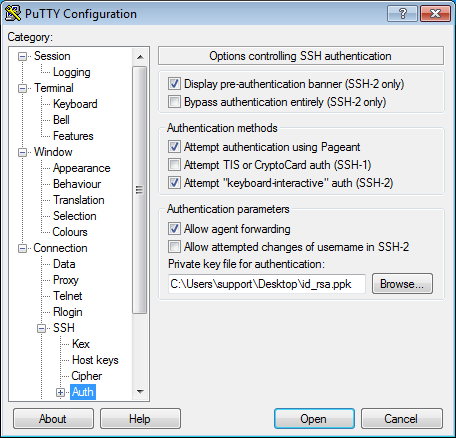
Task: Select Terminal category
Action: point(54,88)
